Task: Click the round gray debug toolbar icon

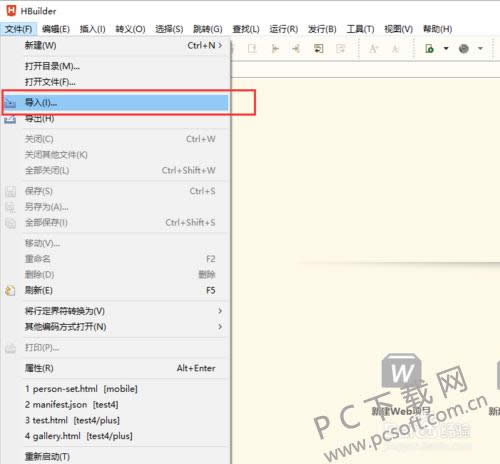Action: click(x=464, y=49)
